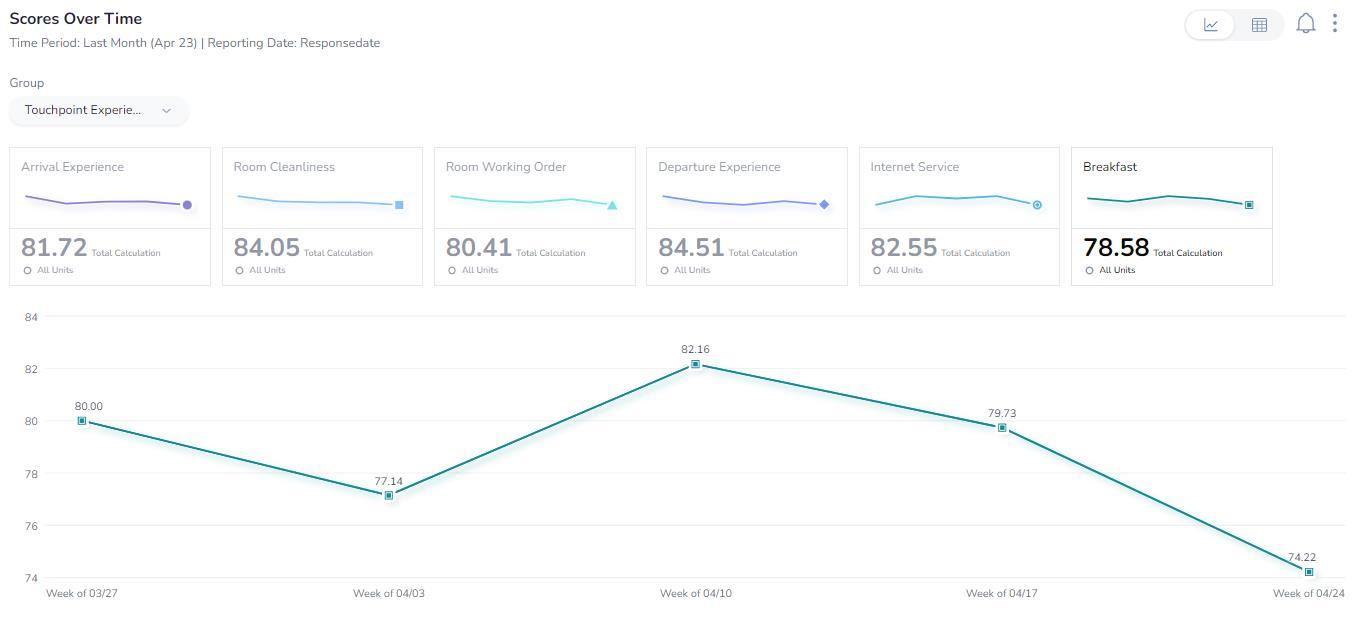Open the three-dot more options menu
The image size is (1360, 620).
tap(1335, 24)
